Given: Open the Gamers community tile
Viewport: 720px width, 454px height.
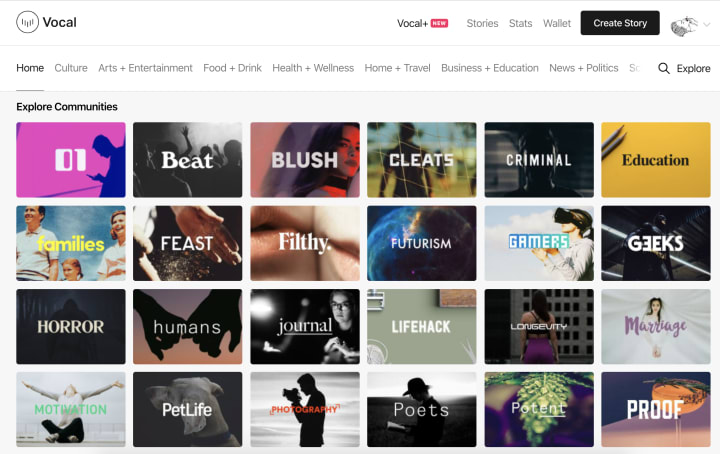Looking at the screenshot, I should coord(539,243).
